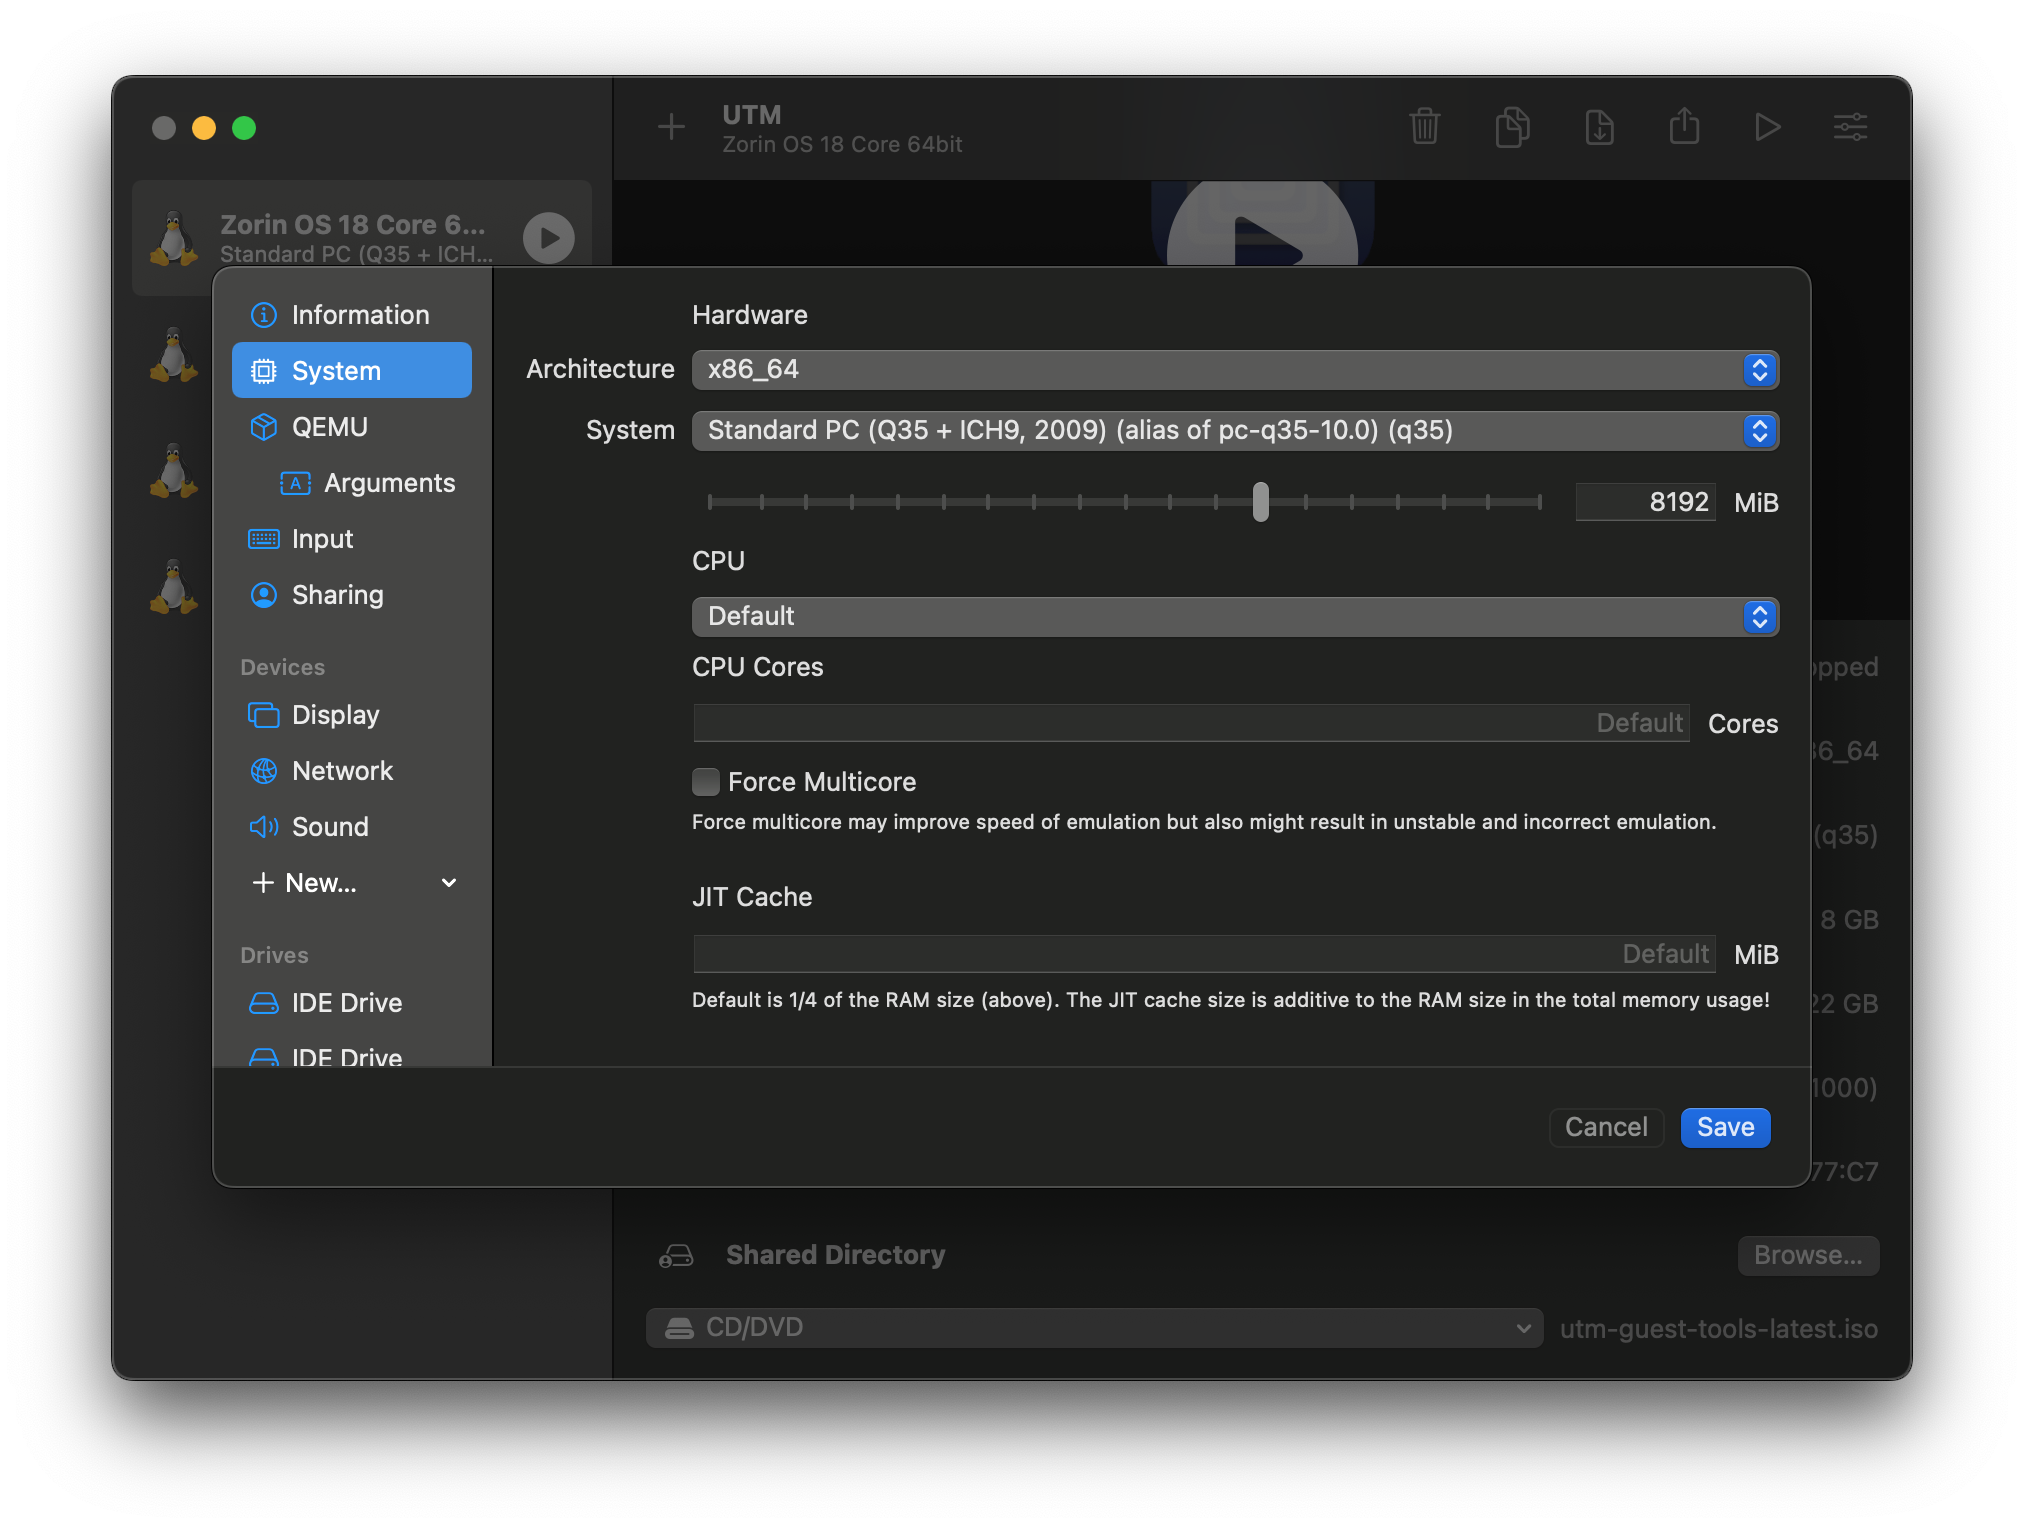
Task: Start Zorin OS VM from sidebar play button
Action: pos(548,238)
